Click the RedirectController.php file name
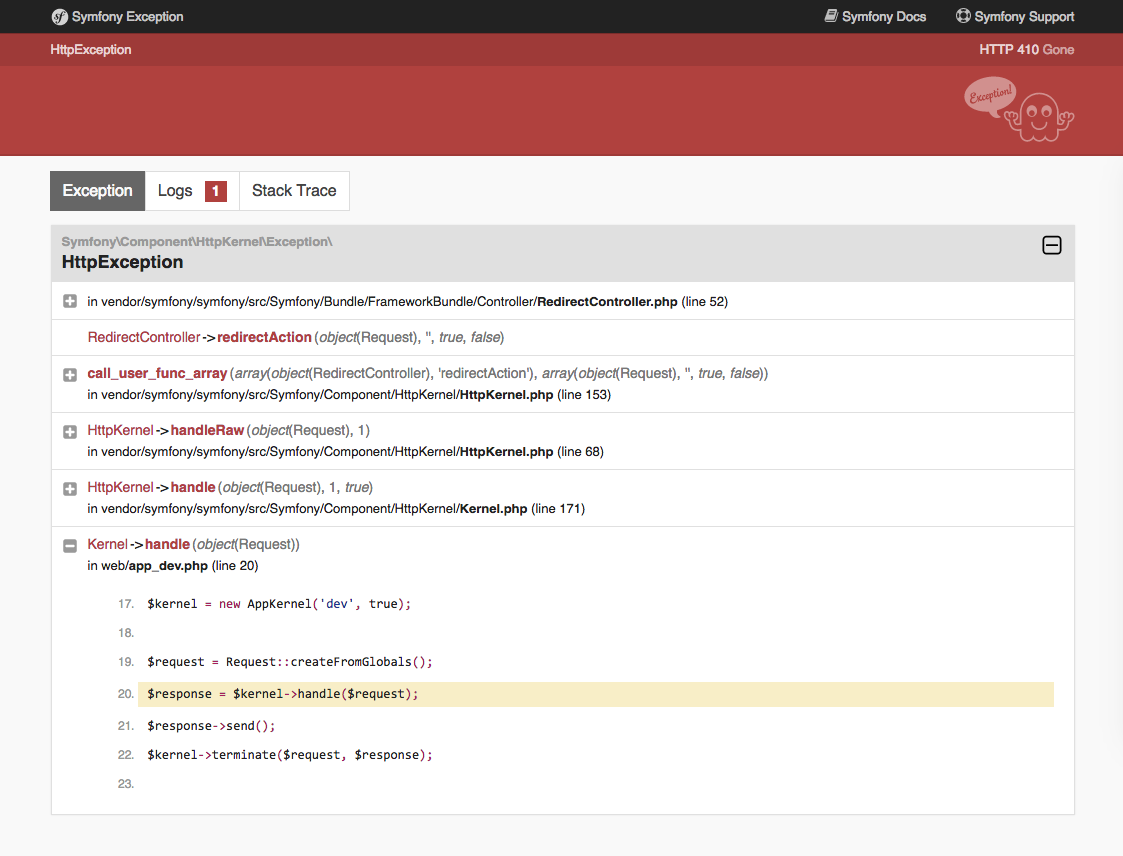1123x856 pixels. click(x=607, y=302)
